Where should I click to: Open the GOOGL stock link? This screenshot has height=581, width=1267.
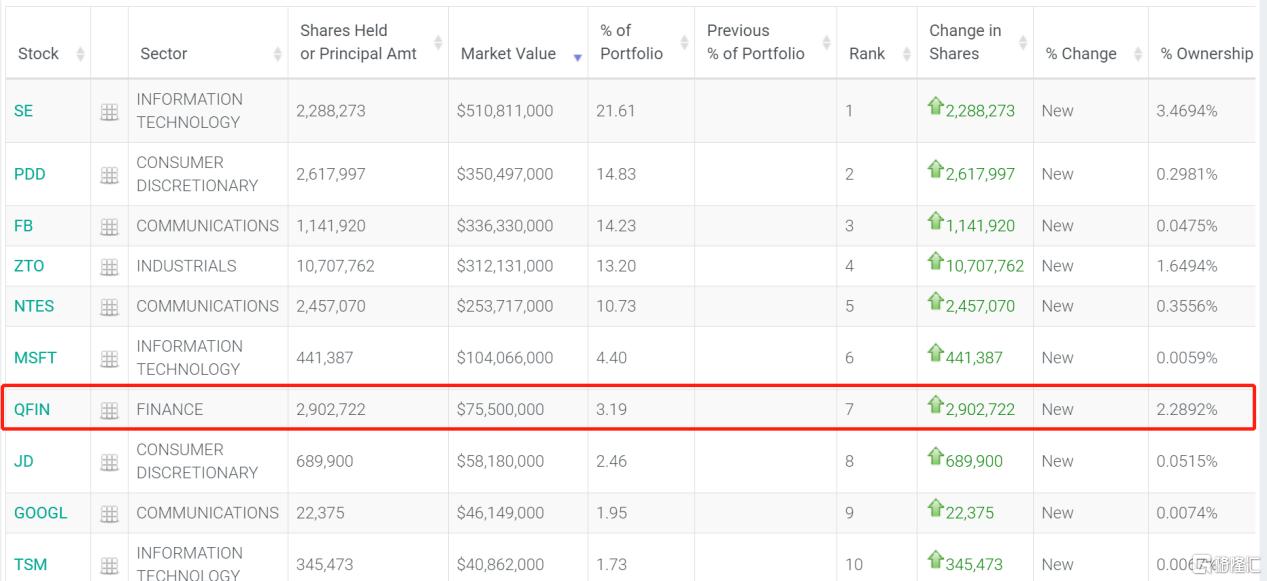[41, 513]
